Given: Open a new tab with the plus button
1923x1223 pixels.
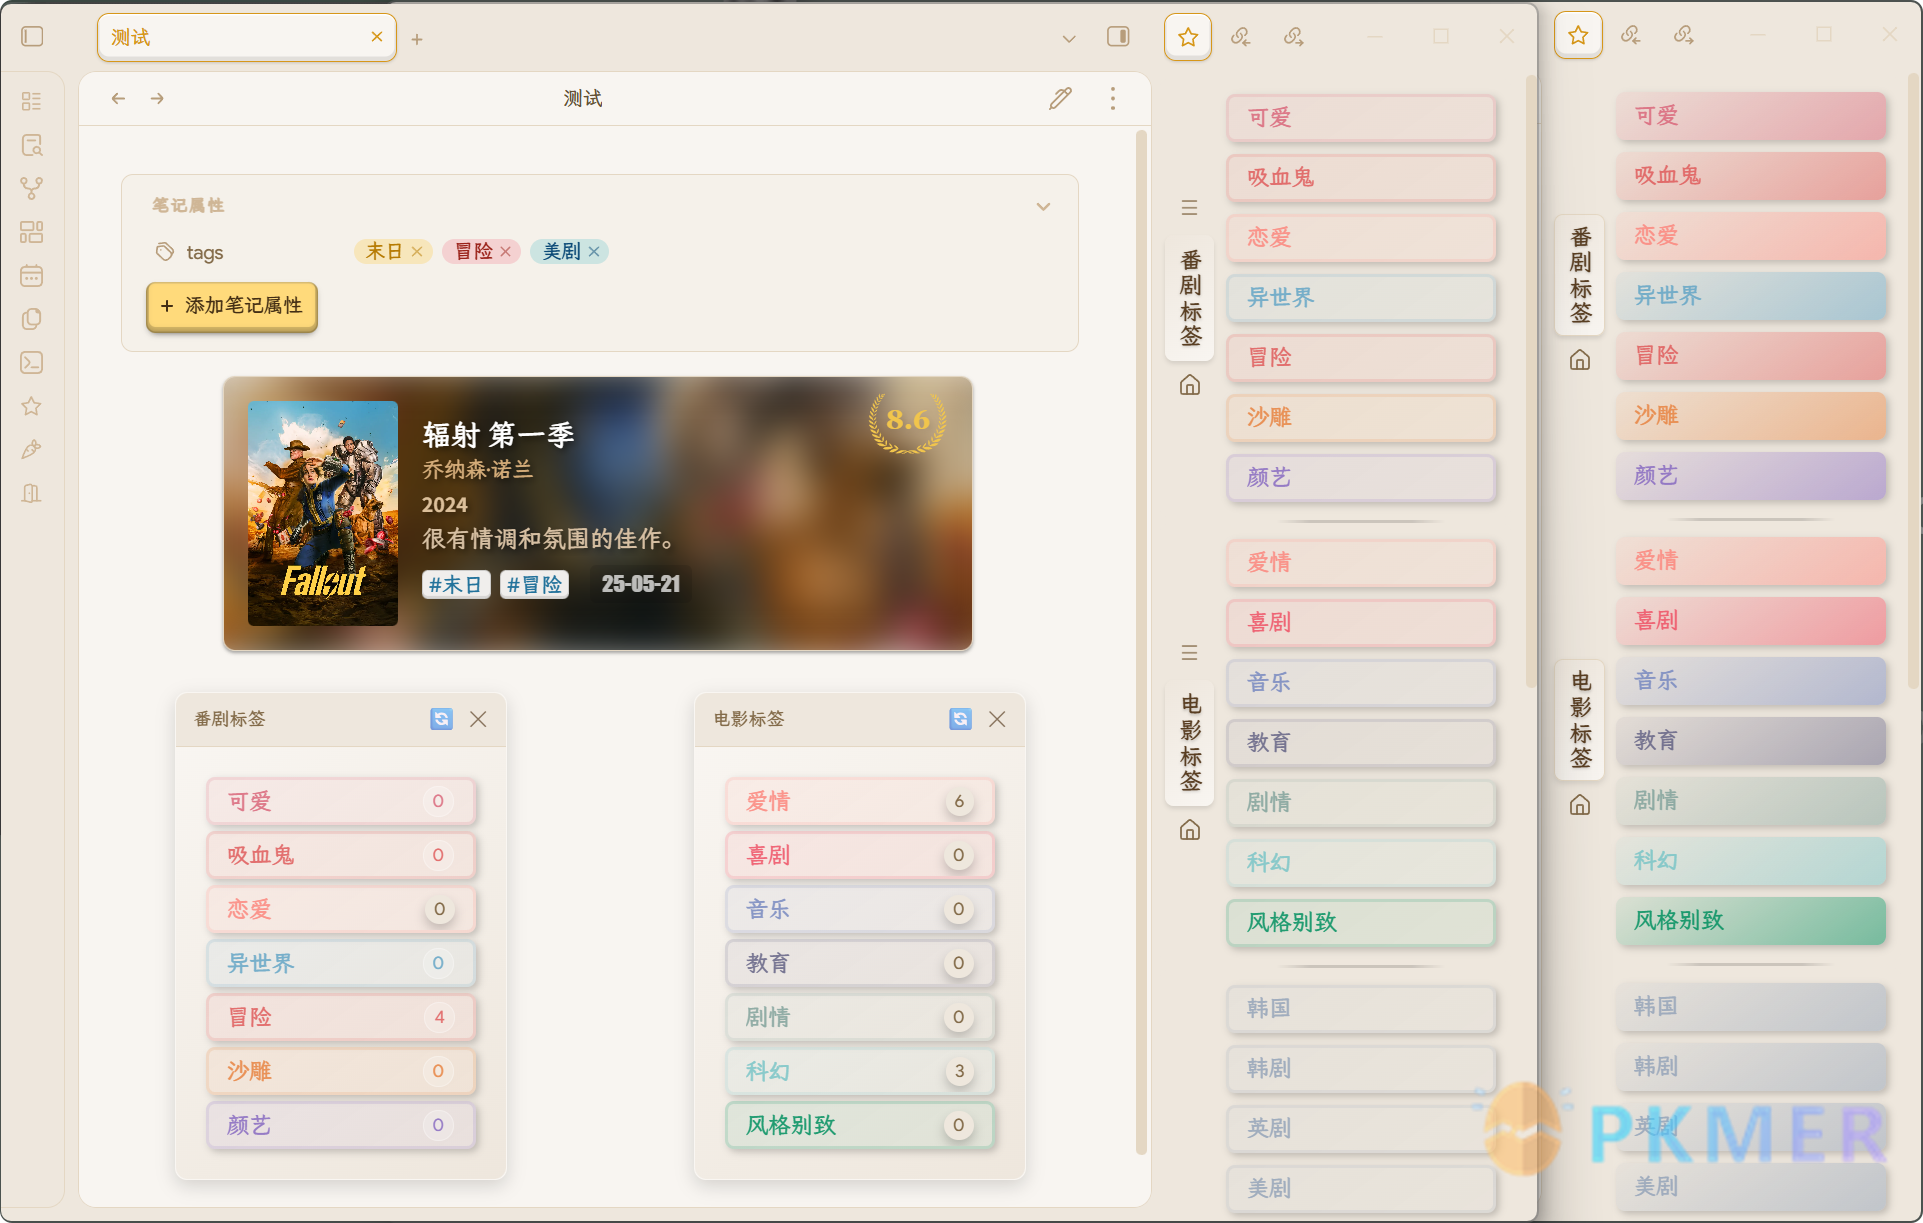Looking at the screenshot, I should point(417,38).
